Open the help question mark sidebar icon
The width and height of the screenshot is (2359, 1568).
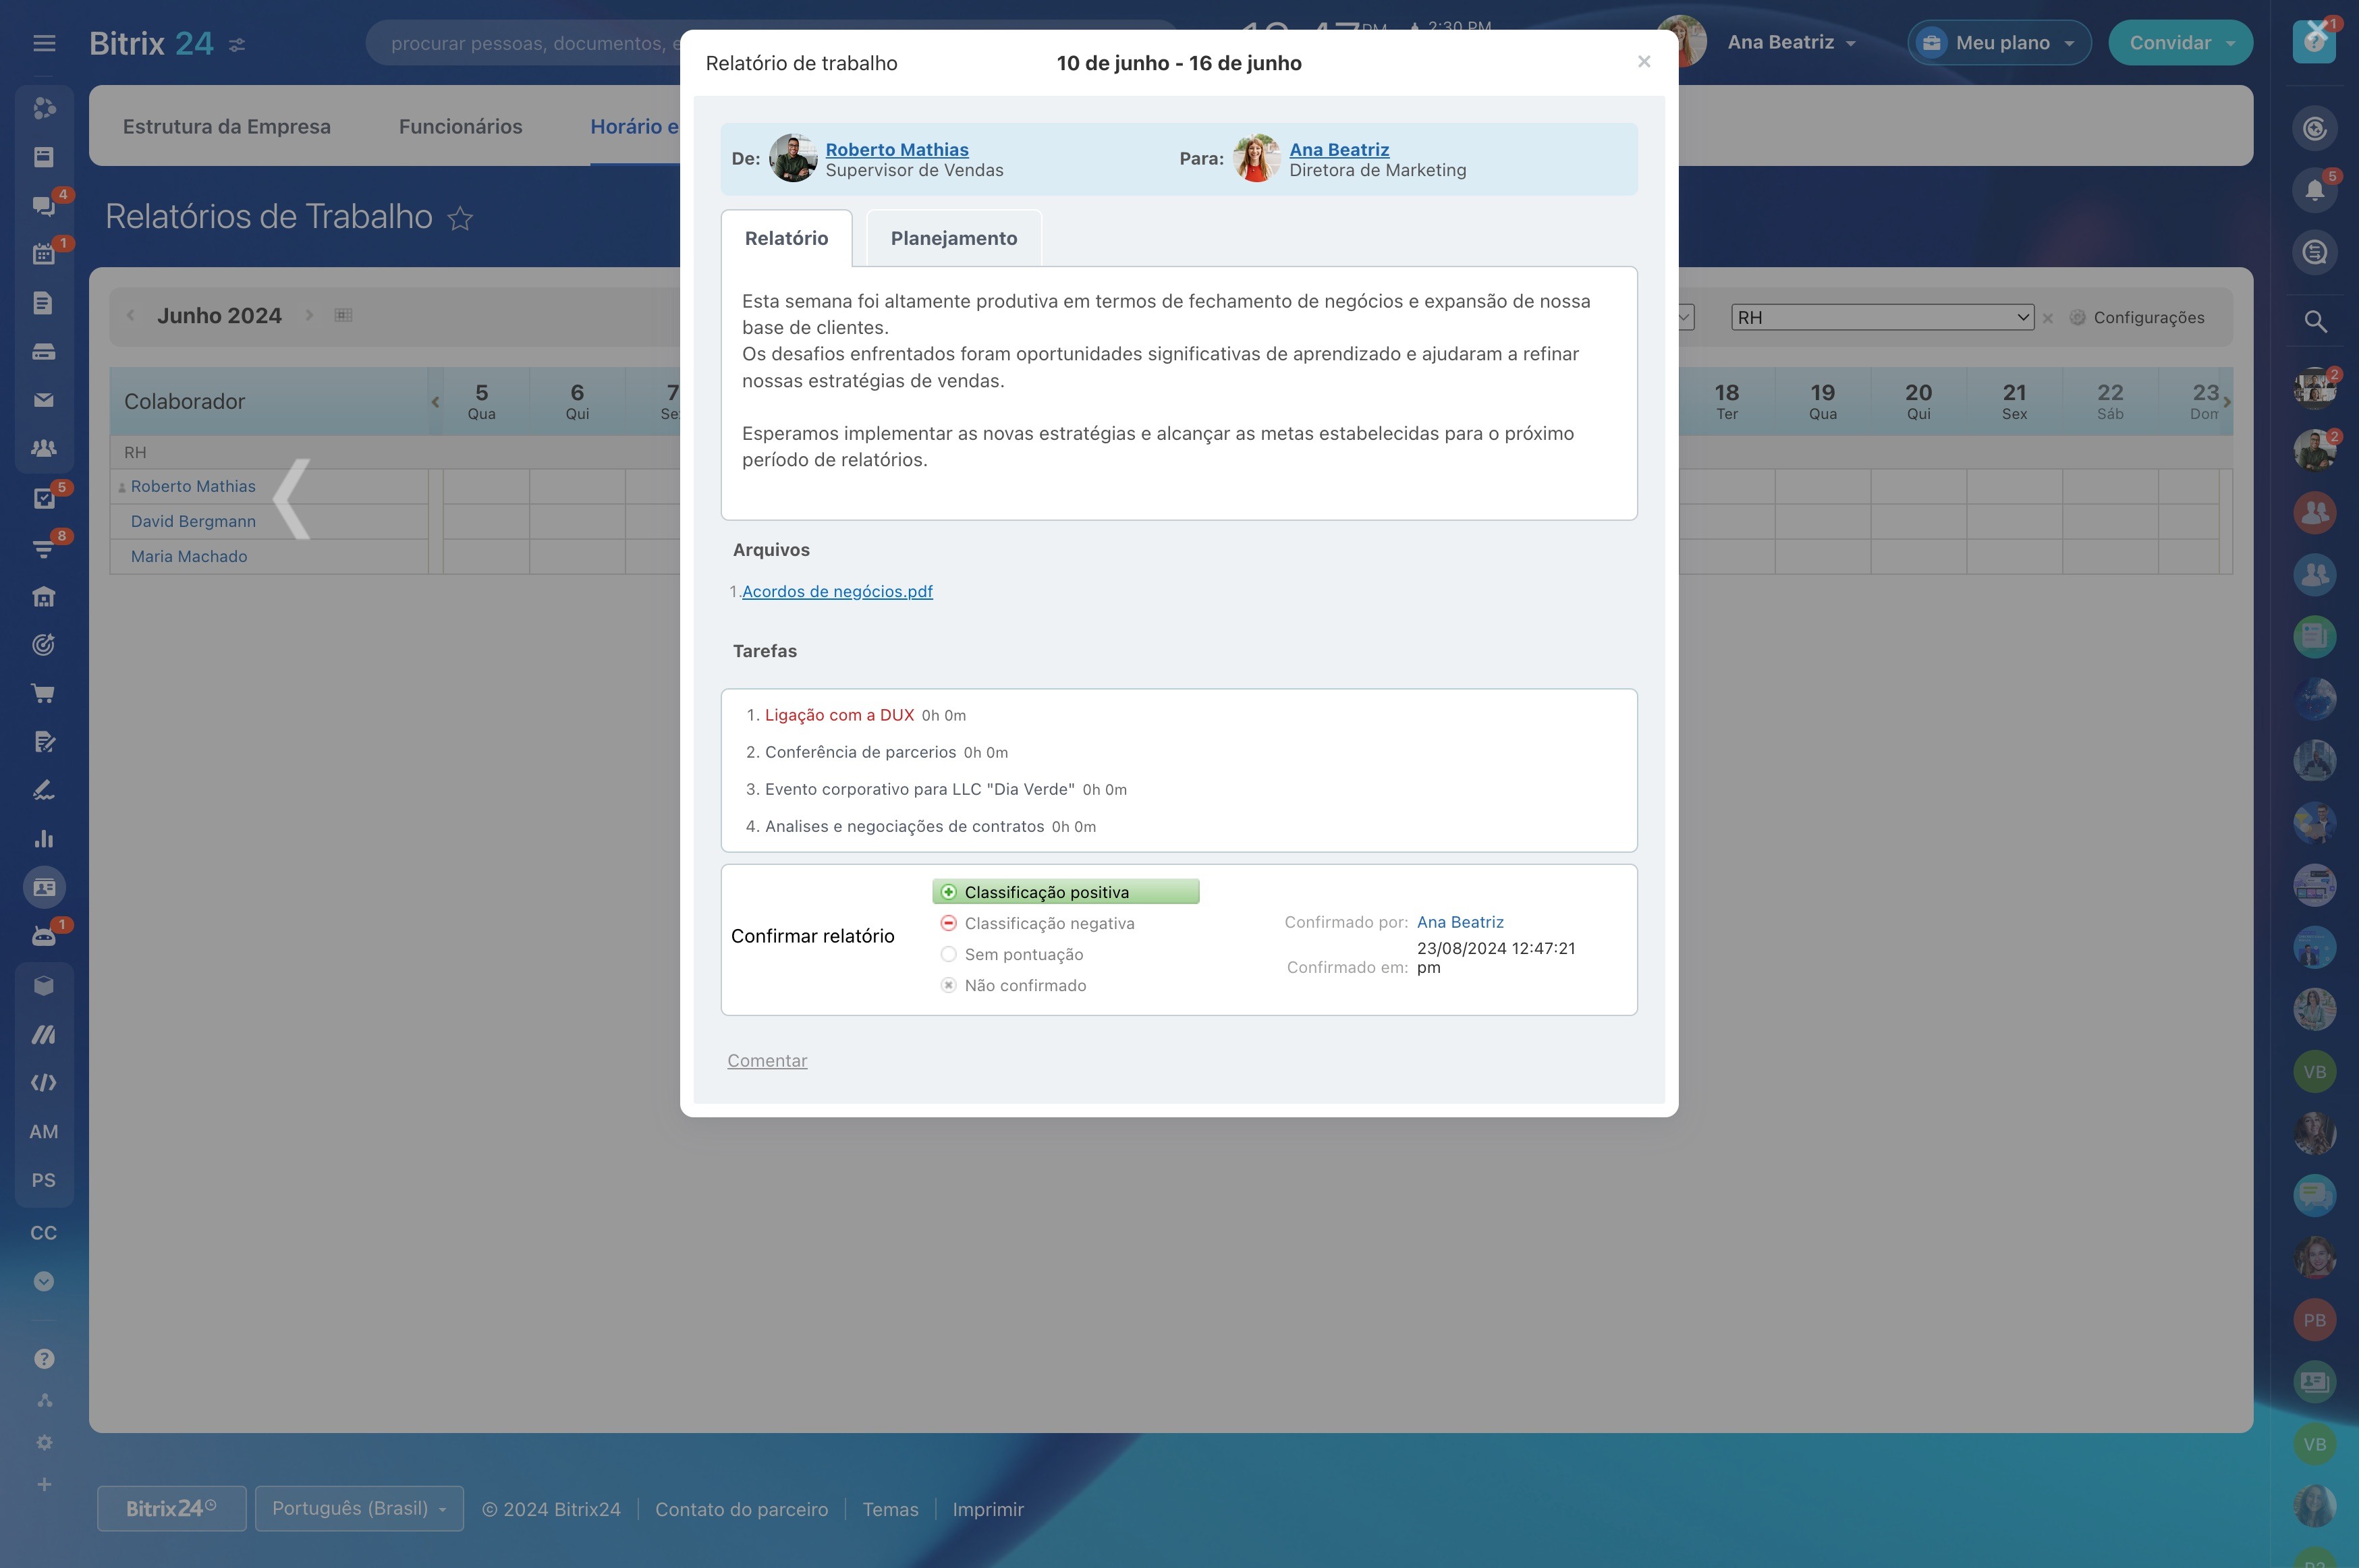coord(44,1358)
